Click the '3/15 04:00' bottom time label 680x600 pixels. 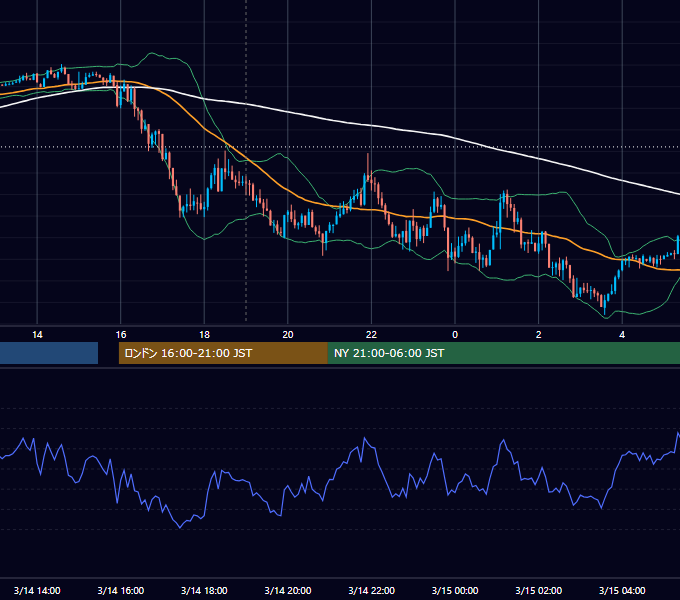[622, 590]
